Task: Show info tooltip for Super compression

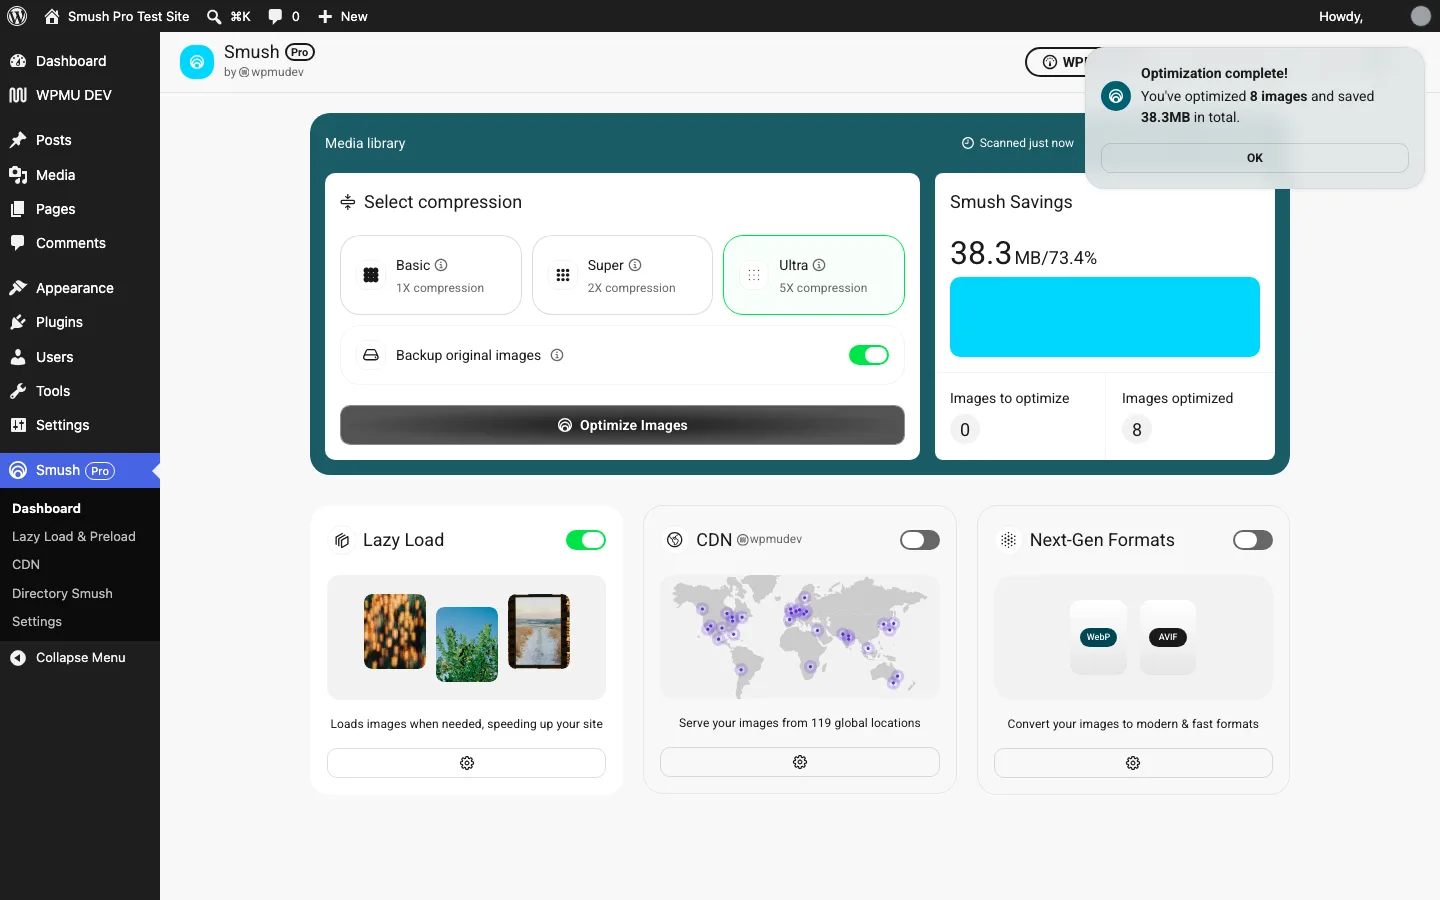Action: tap(635, 265)
